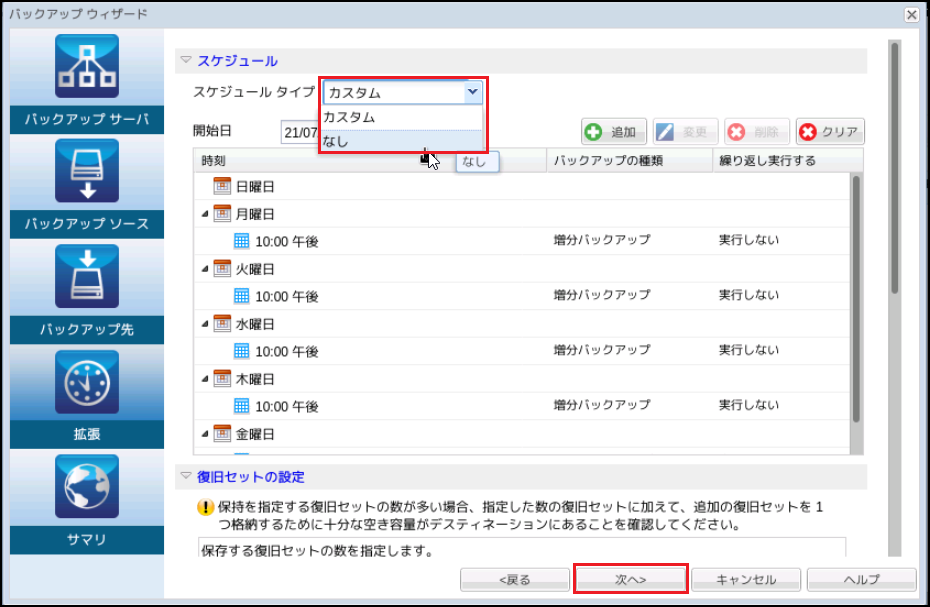
Task: Click the wizard page vertical scrollbar
Action: click(x=895, y=166)
